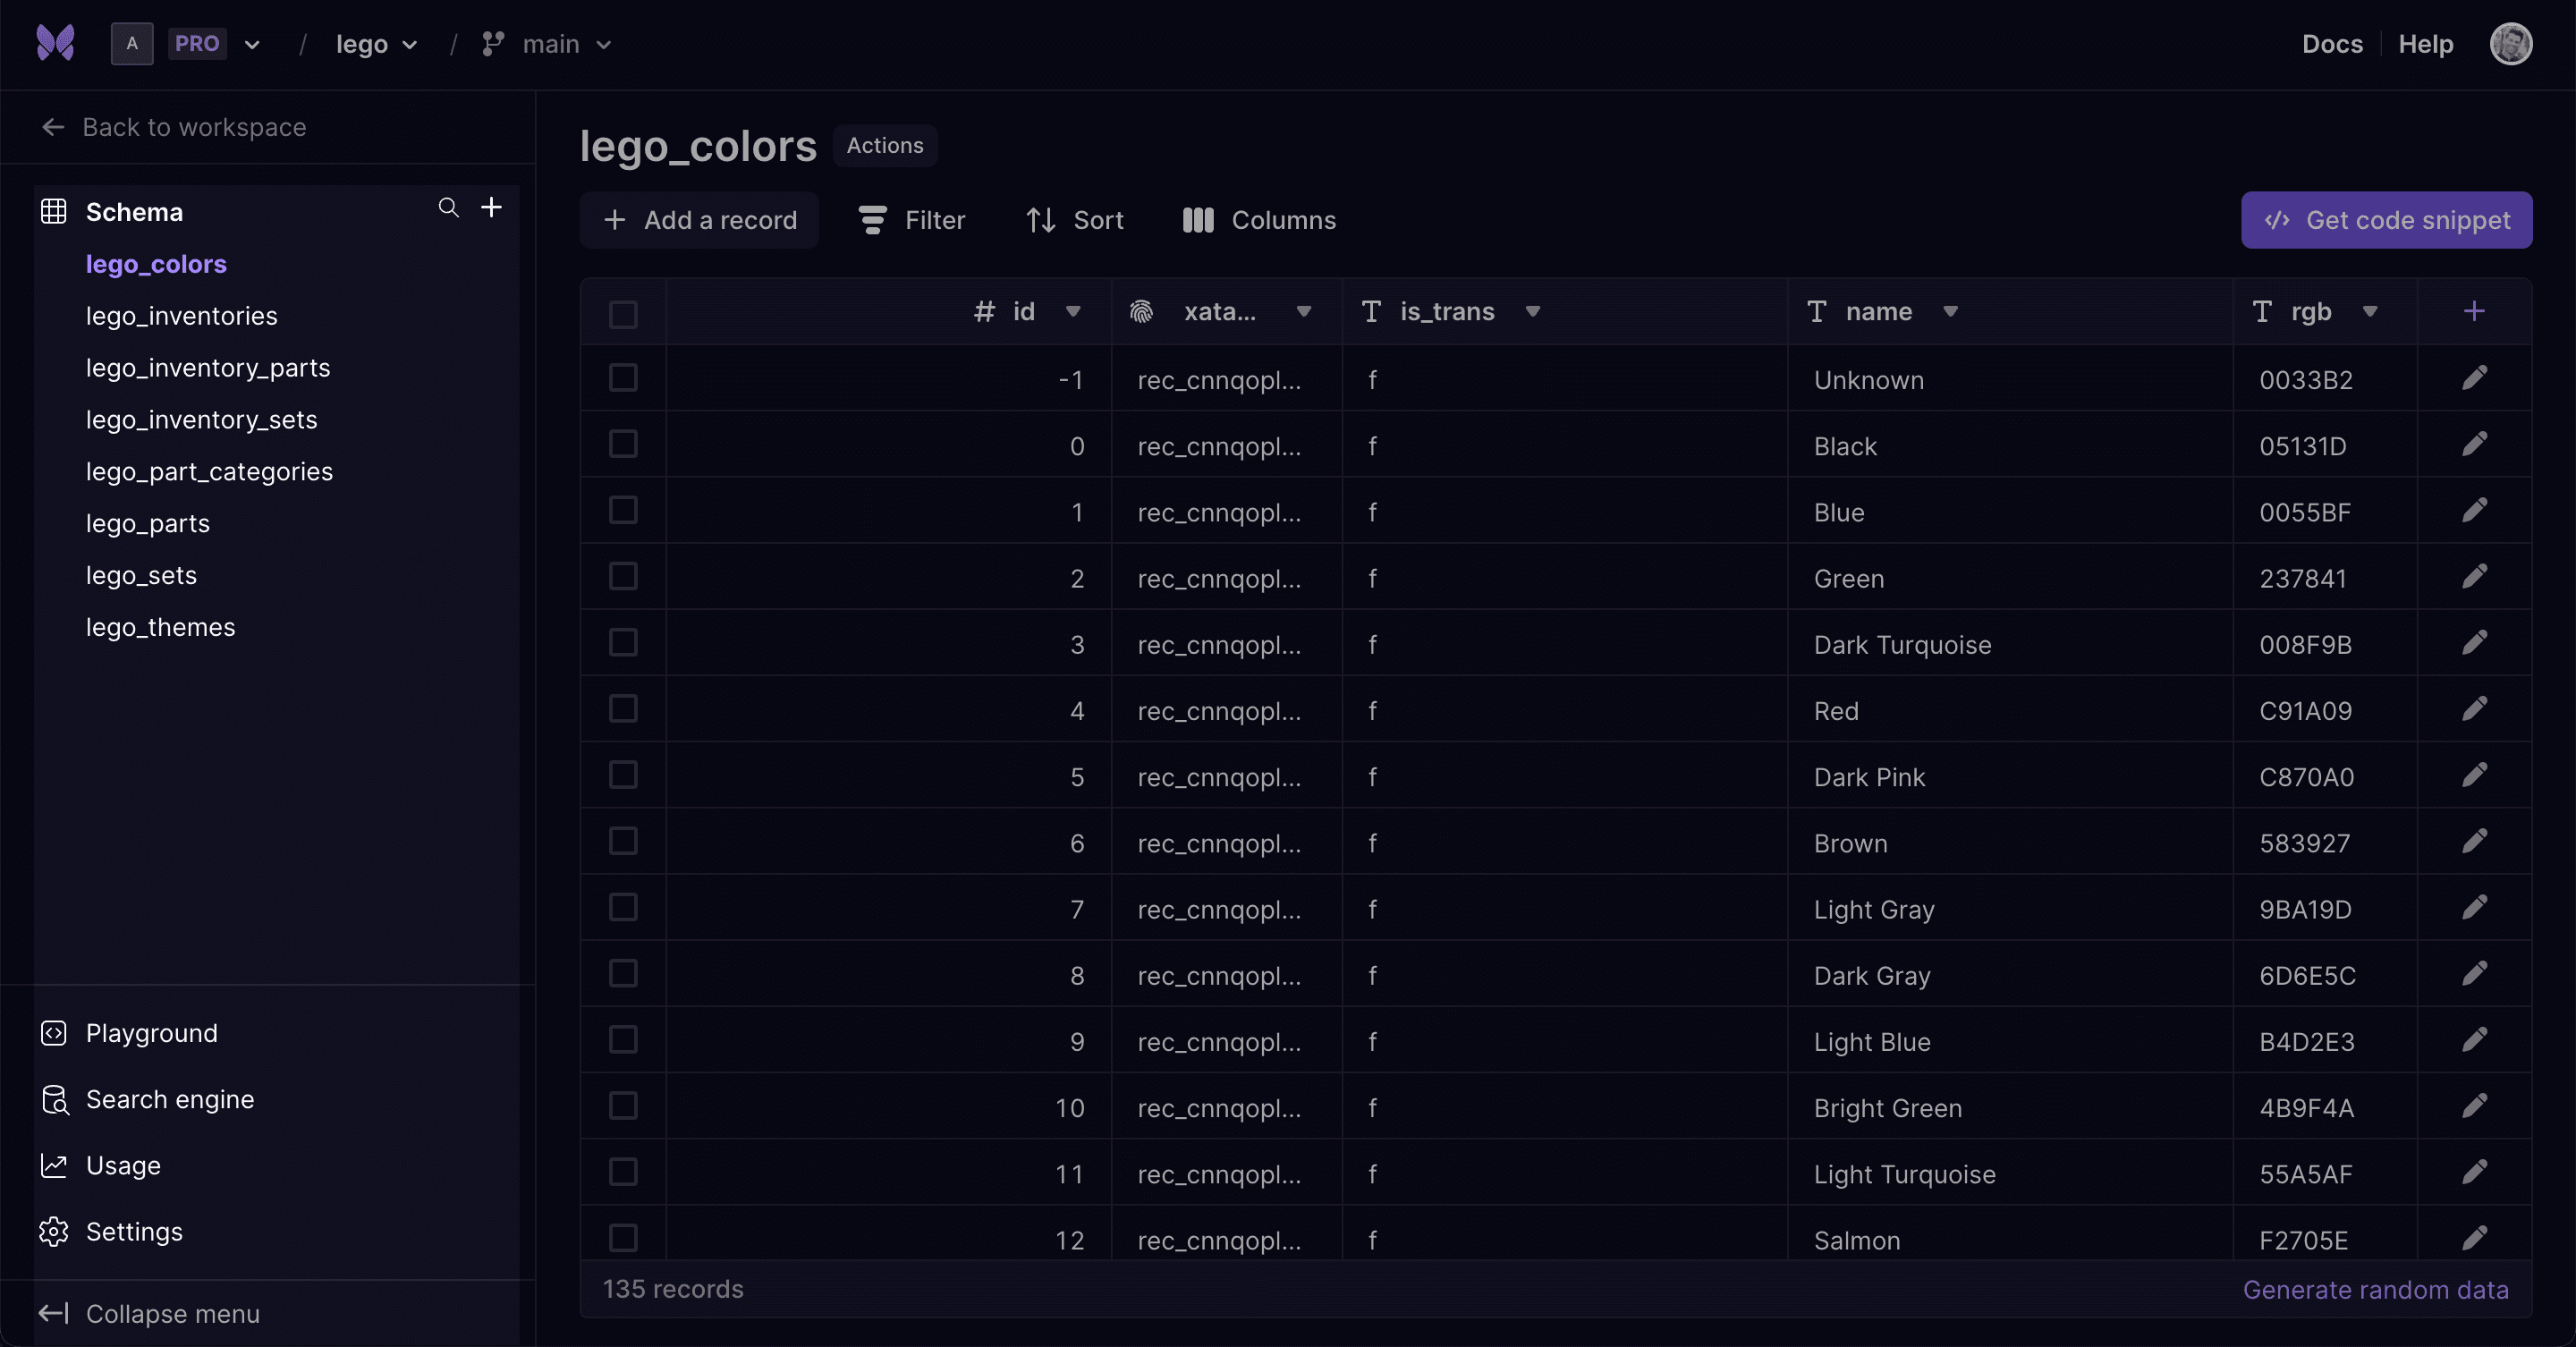Edit the Red row with pencil icon
The height and width of the screenshot is (1347, 2576).
click(x=2474, y=709)
